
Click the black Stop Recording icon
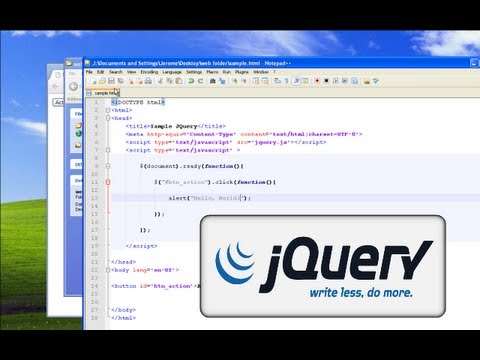pyautogui.click(x=326, y=81)
